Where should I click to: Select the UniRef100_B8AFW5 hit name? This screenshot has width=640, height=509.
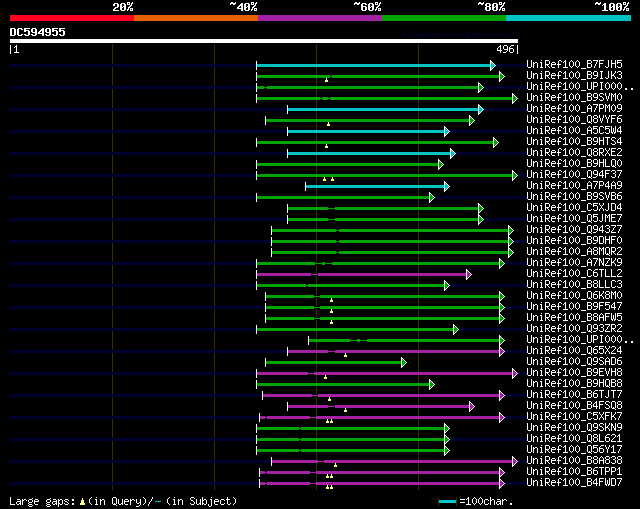coord(574,318)
